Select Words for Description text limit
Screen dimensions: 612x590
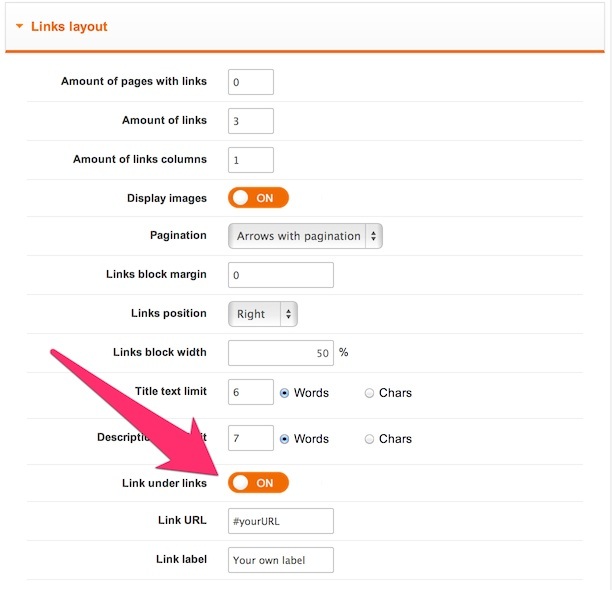tap(285, 439)
